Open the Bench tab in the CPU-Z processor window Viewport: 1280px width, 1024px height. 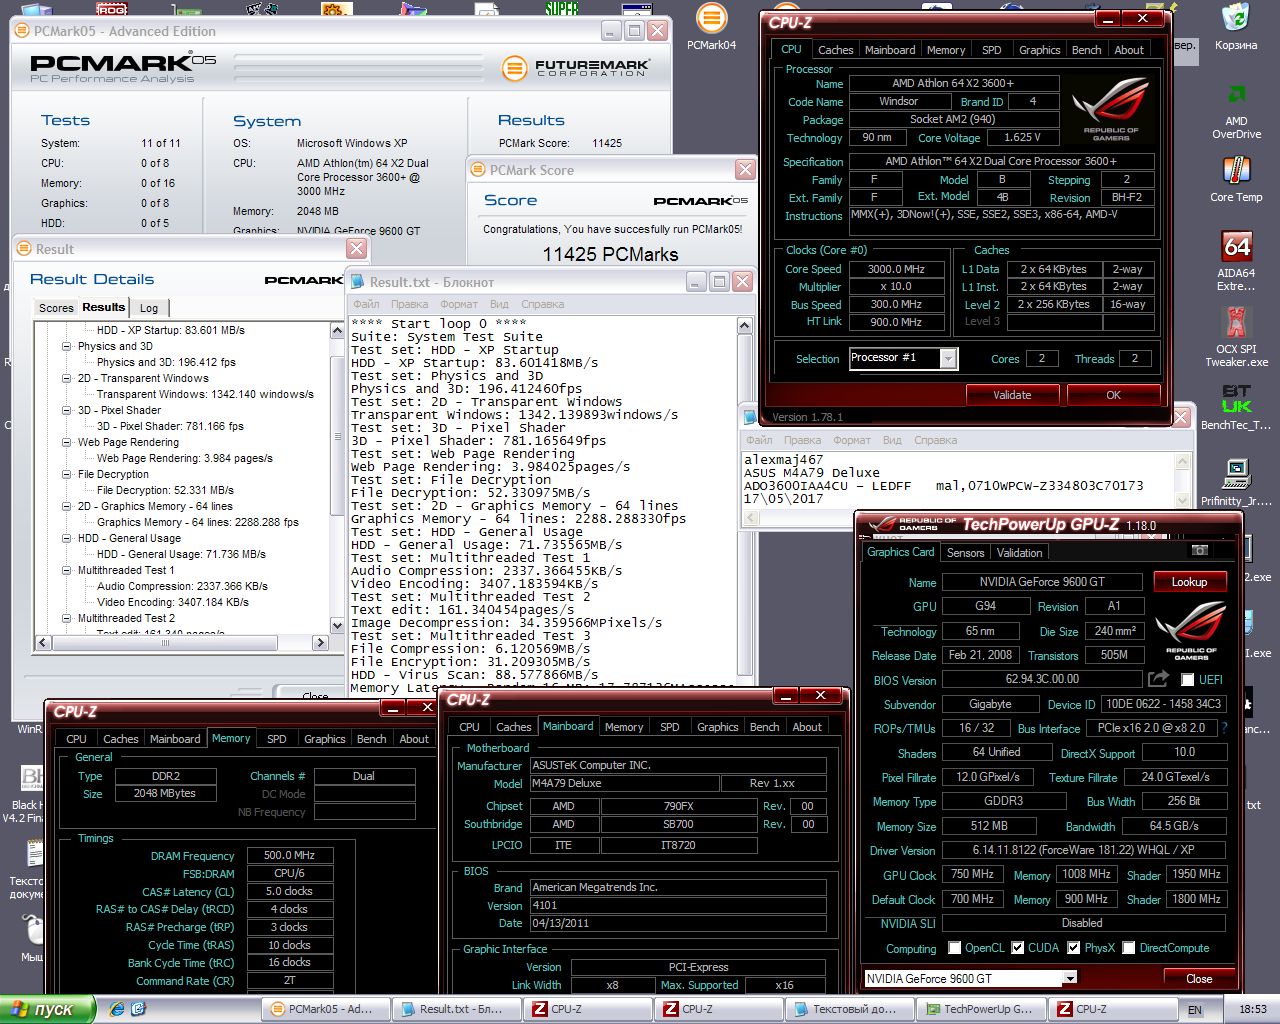point(1086,50)
